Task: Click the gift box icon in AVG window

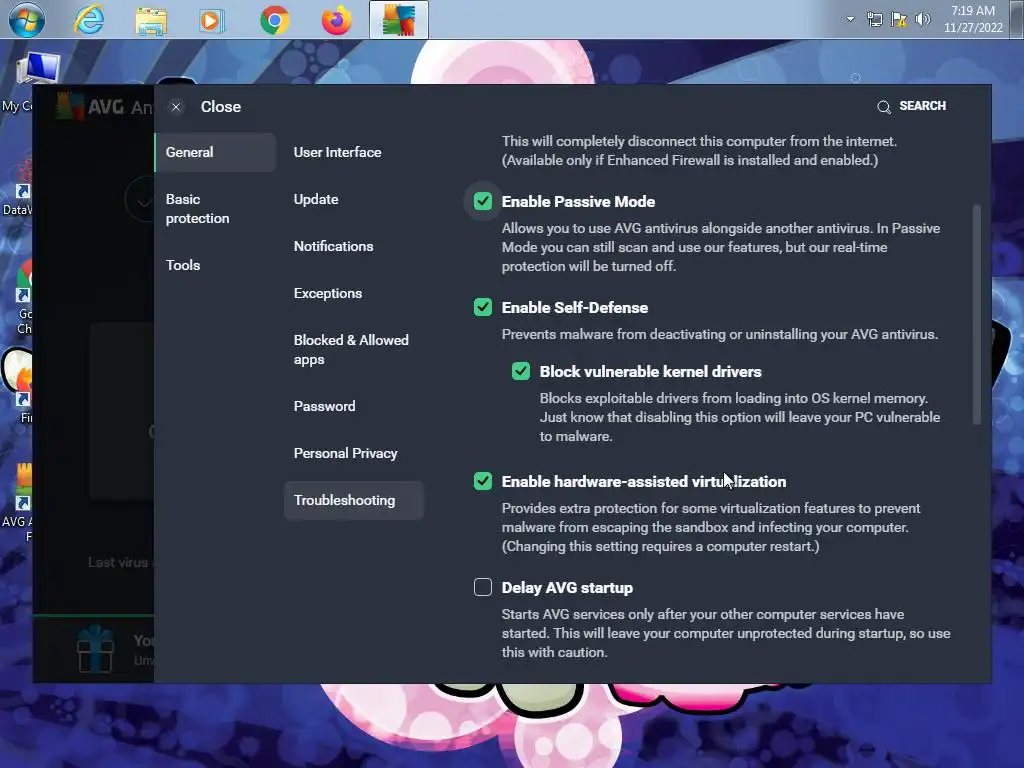Action: (x=95, y=648)
